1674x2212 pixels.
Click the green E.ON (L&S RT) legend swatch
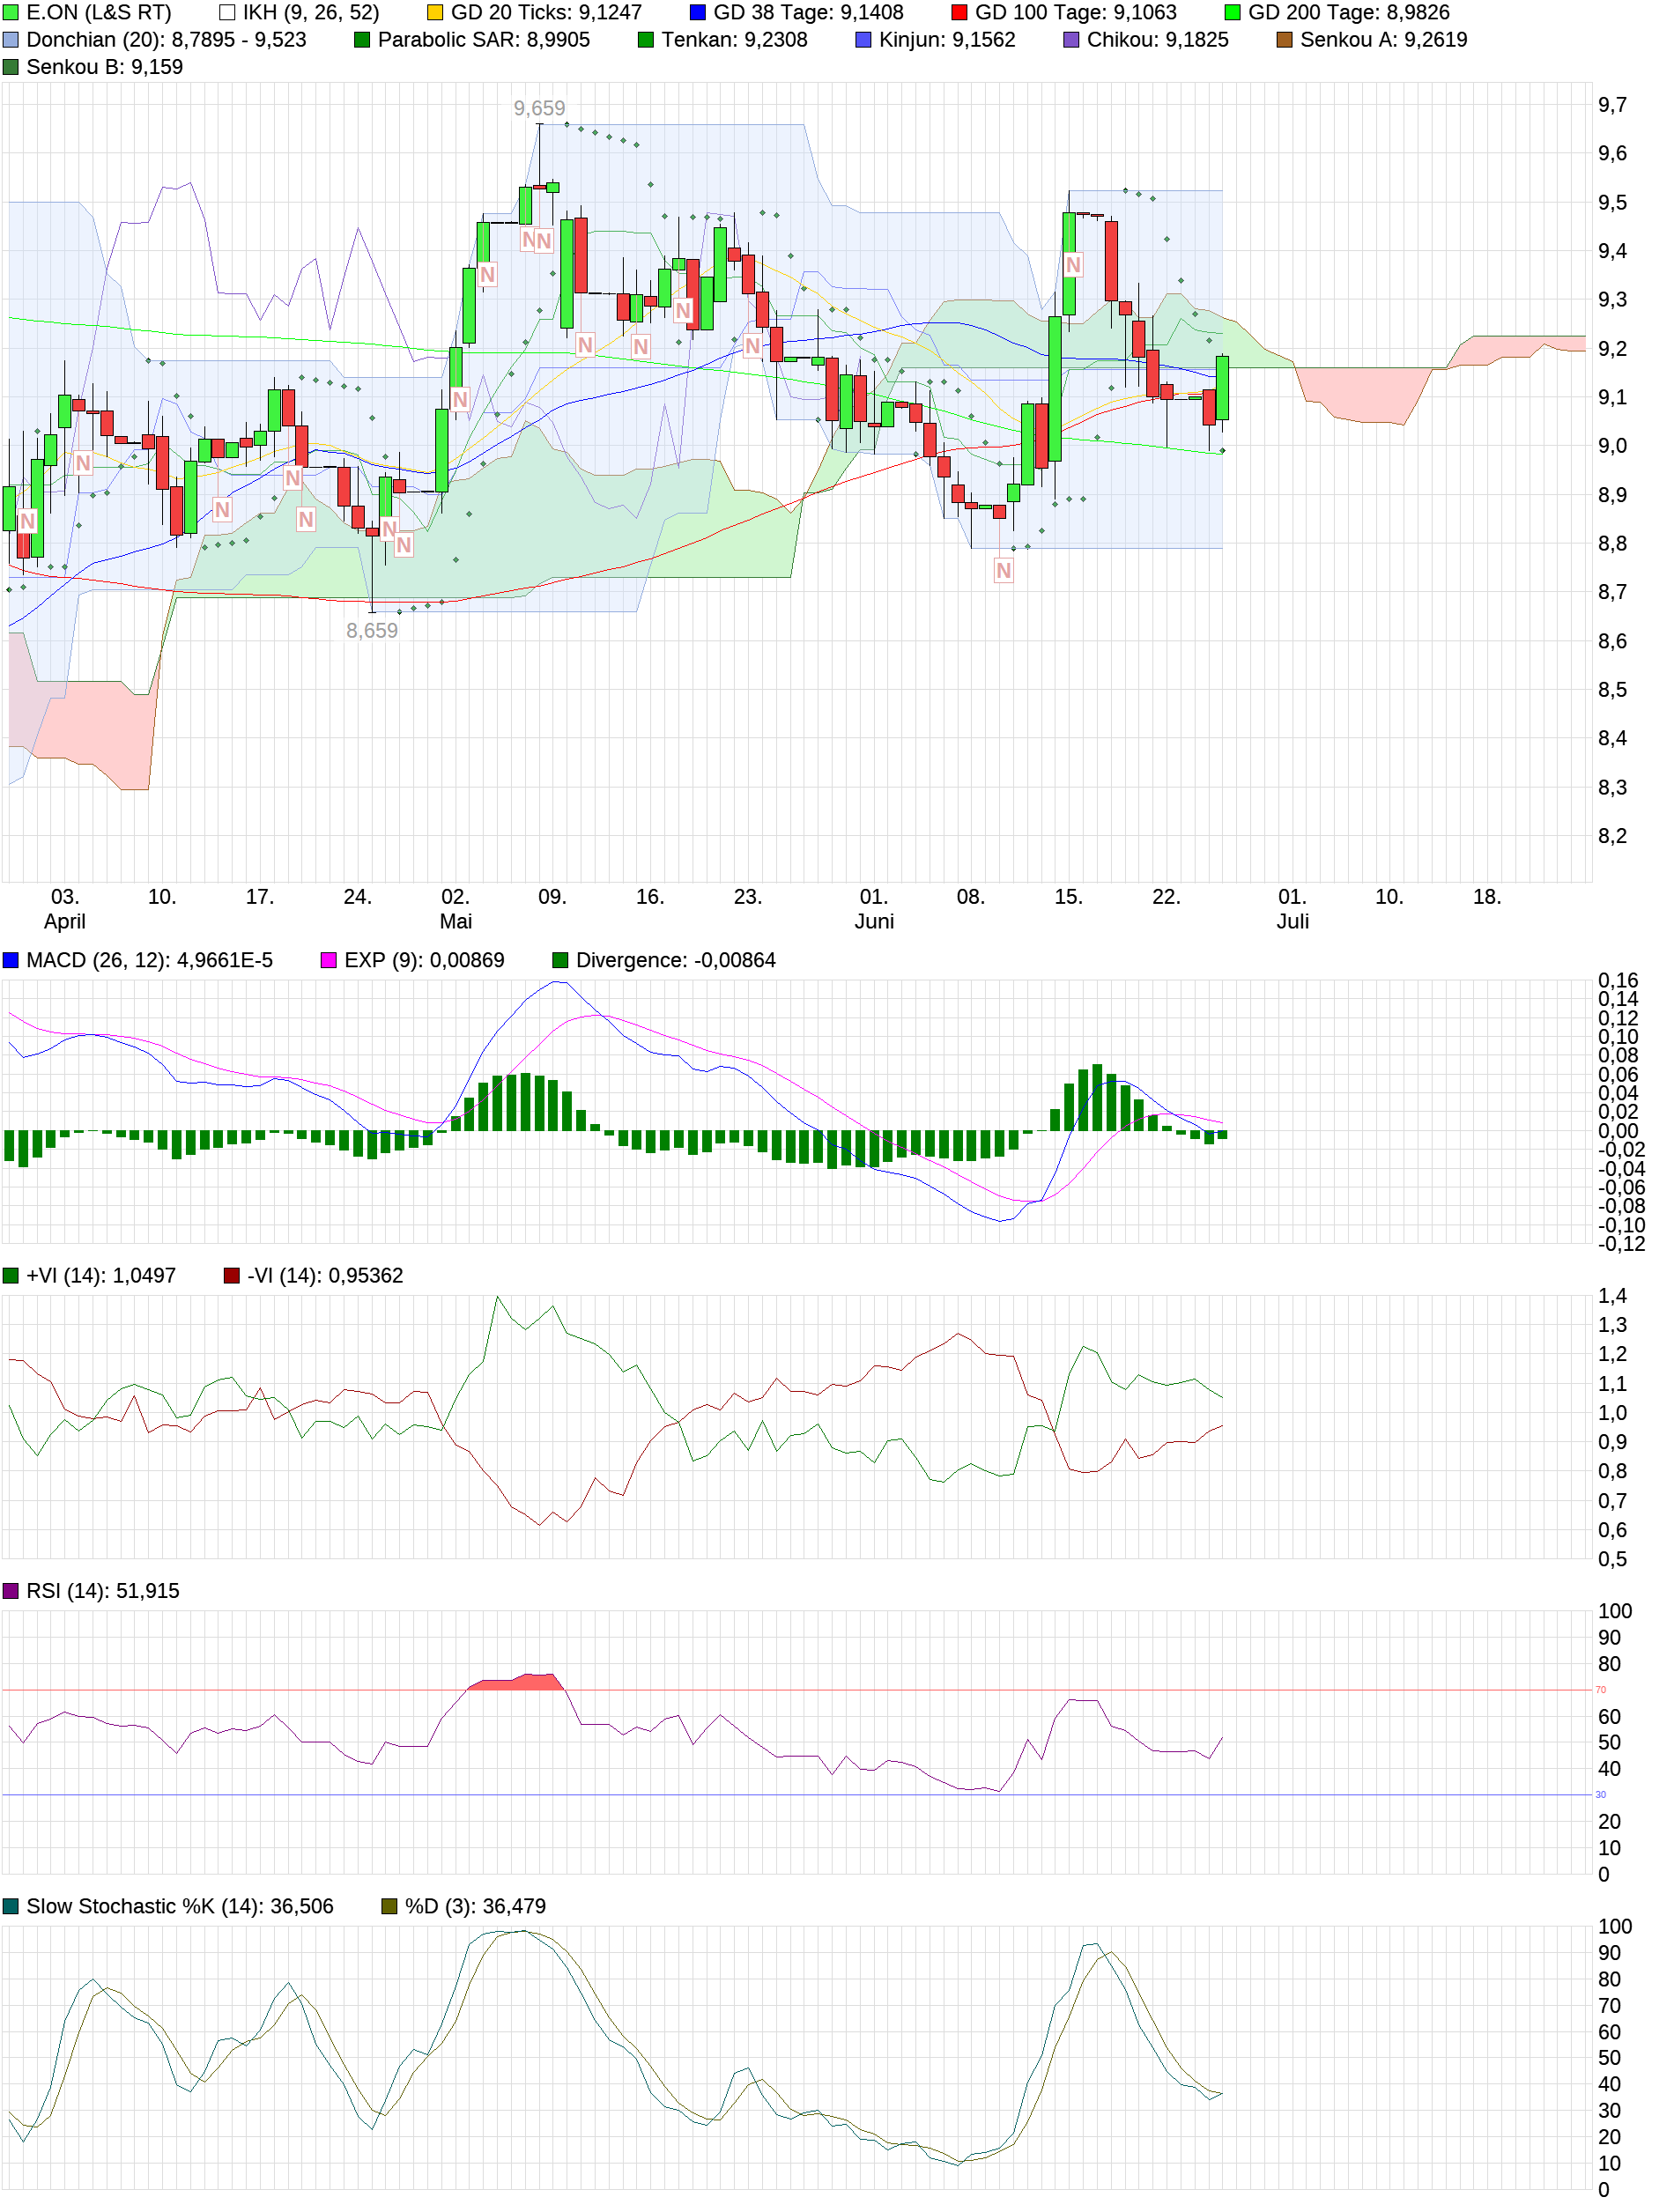11,13
